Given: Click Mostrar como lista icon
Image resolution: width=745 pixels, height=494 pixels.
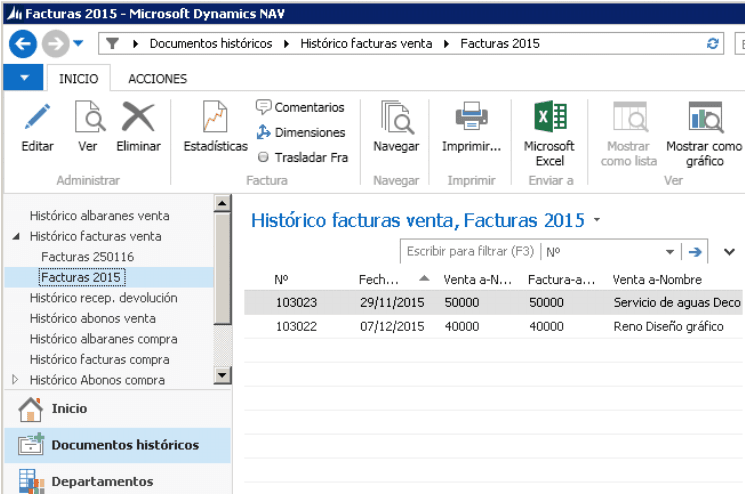Looking at the screenshot, I should click(630, 116).
